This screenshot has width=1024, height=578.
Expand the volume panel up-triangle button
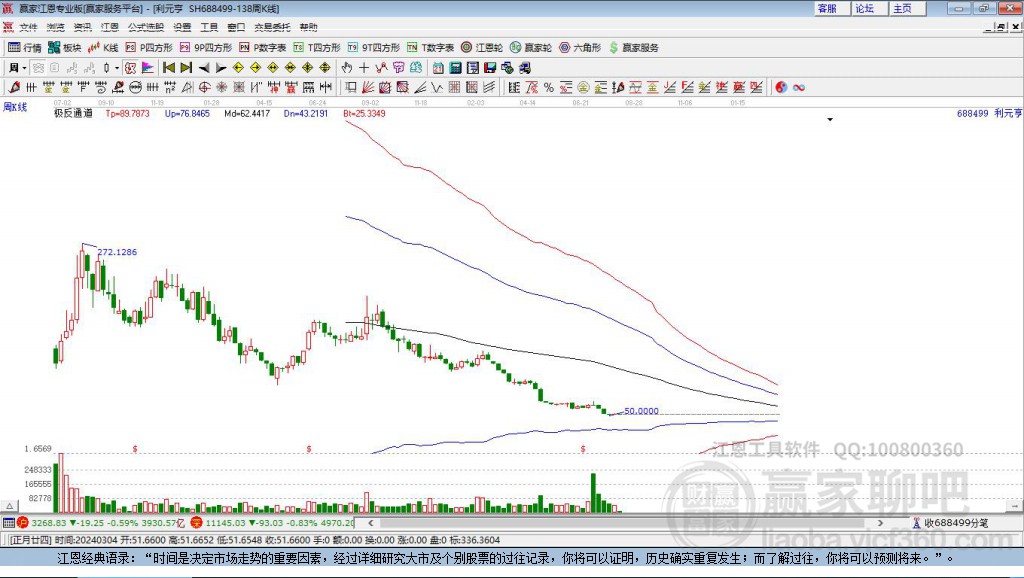(x=10, y=506)
